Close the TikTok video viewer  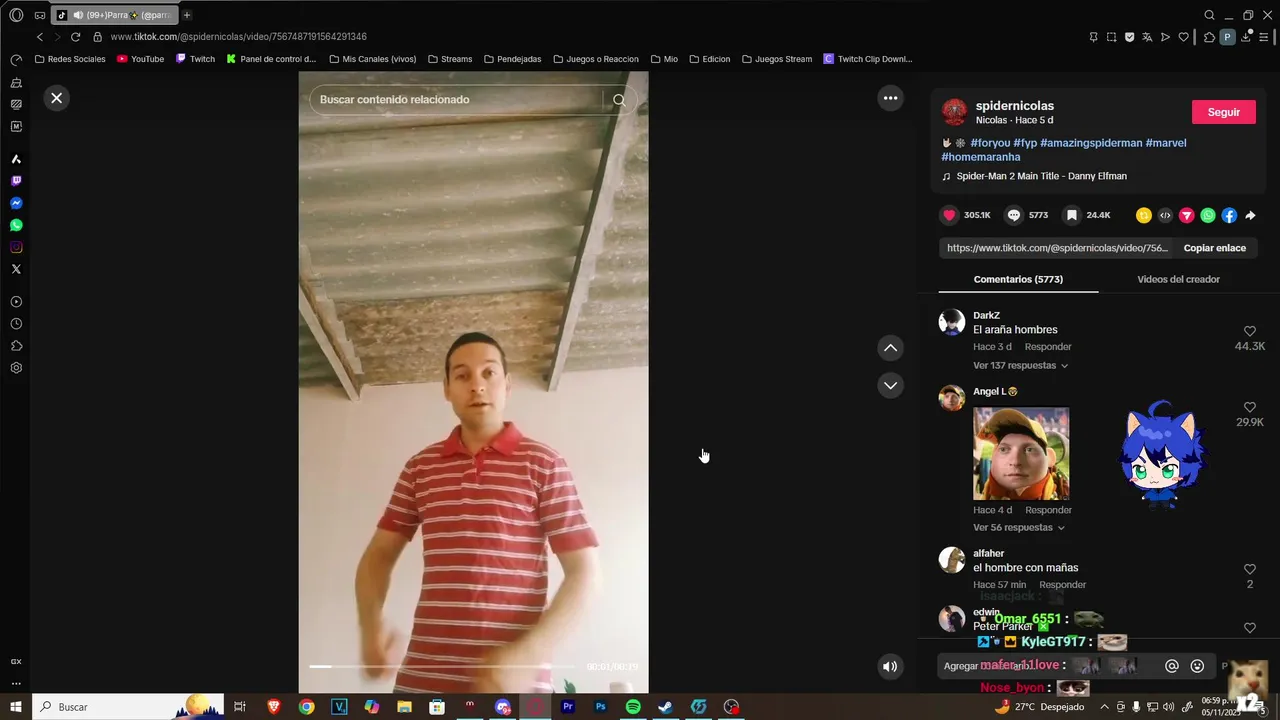pos(57,98)
